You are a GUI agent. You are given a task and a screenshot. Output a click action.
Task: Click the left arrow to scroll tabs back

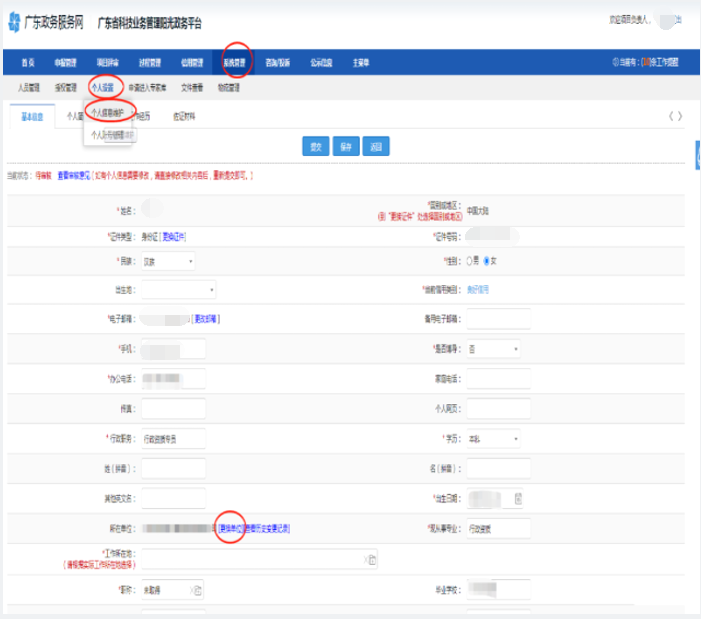click(671, 116)
